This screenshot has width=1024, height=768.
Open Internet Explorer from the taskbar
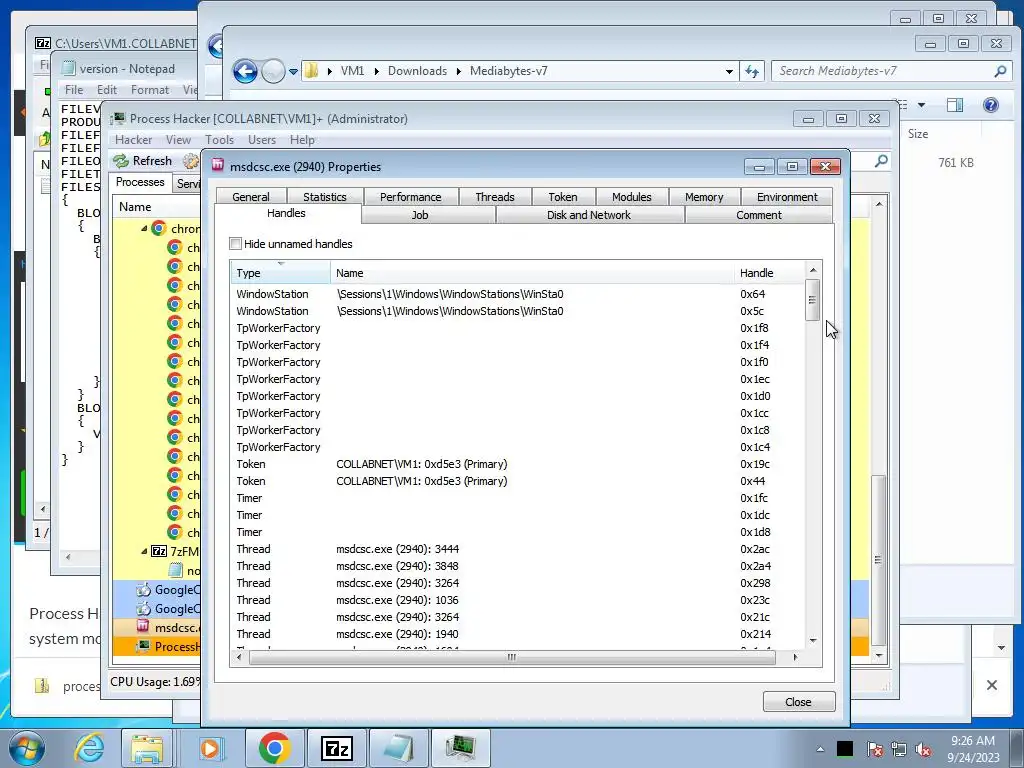(x=88, y=748)
